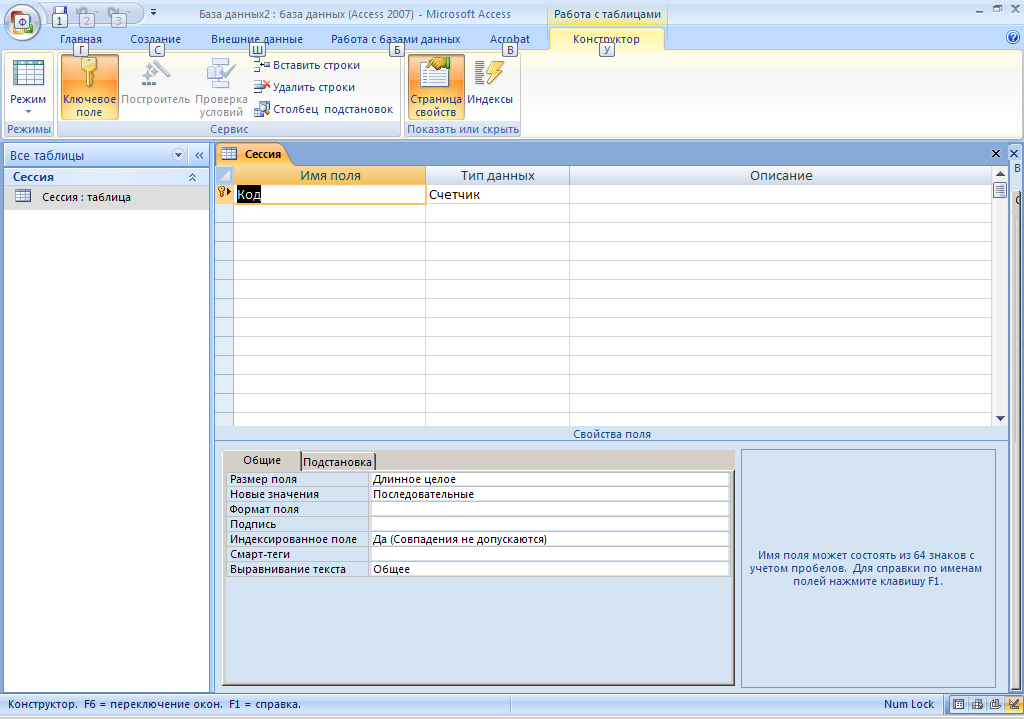
Task: Switch to the Подстановка properties tab
Action: click(338, 462)
